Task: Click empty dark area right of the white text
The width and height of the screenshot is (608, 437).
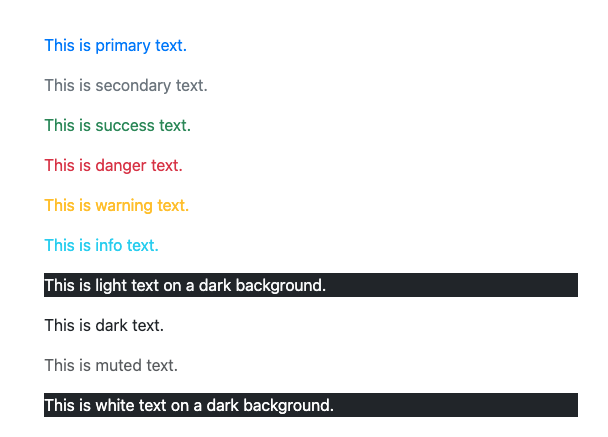Action: click(x=460, y=405)
